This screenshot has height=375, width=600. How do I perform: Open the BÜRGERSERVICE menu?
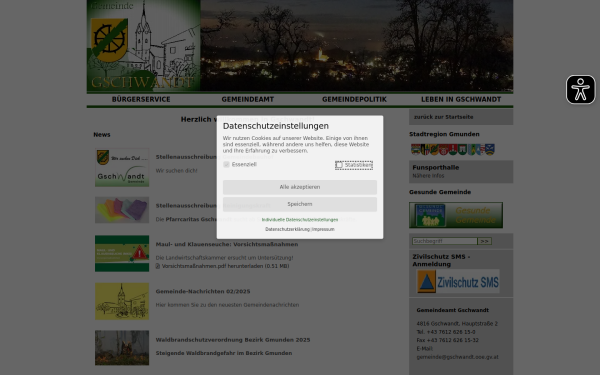point(141,99)
